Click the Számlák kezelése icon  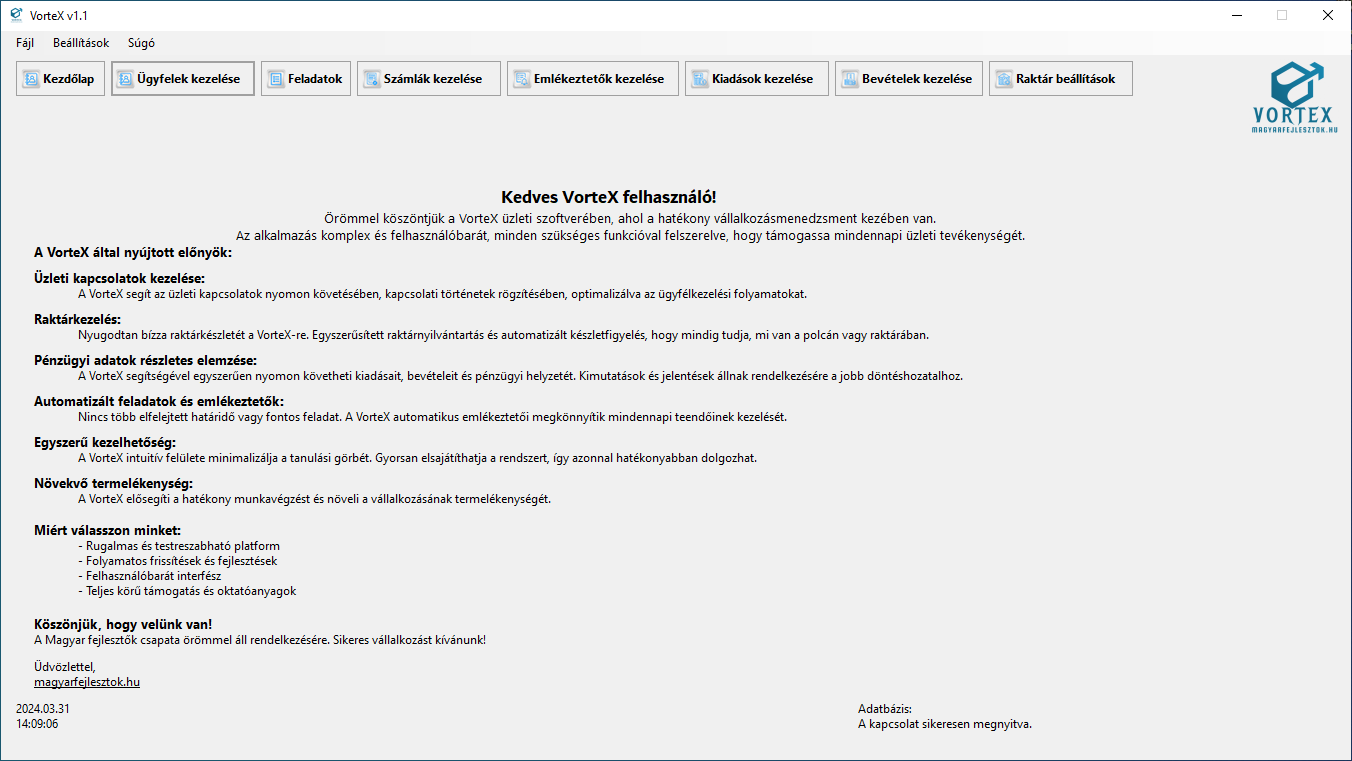point(372,79)
